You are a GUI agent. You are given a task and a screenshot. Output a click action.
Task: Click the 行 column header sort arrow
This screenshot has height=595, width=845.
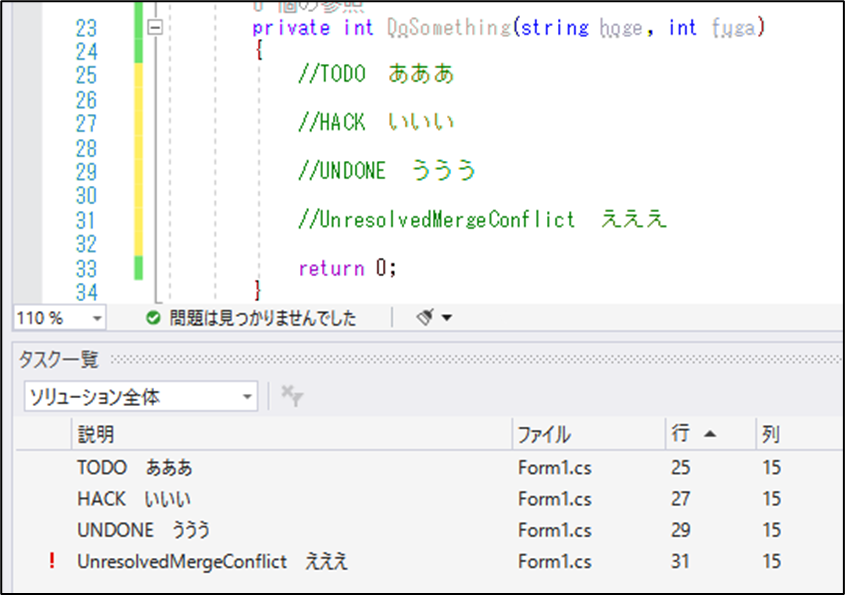tap(710, 434)
